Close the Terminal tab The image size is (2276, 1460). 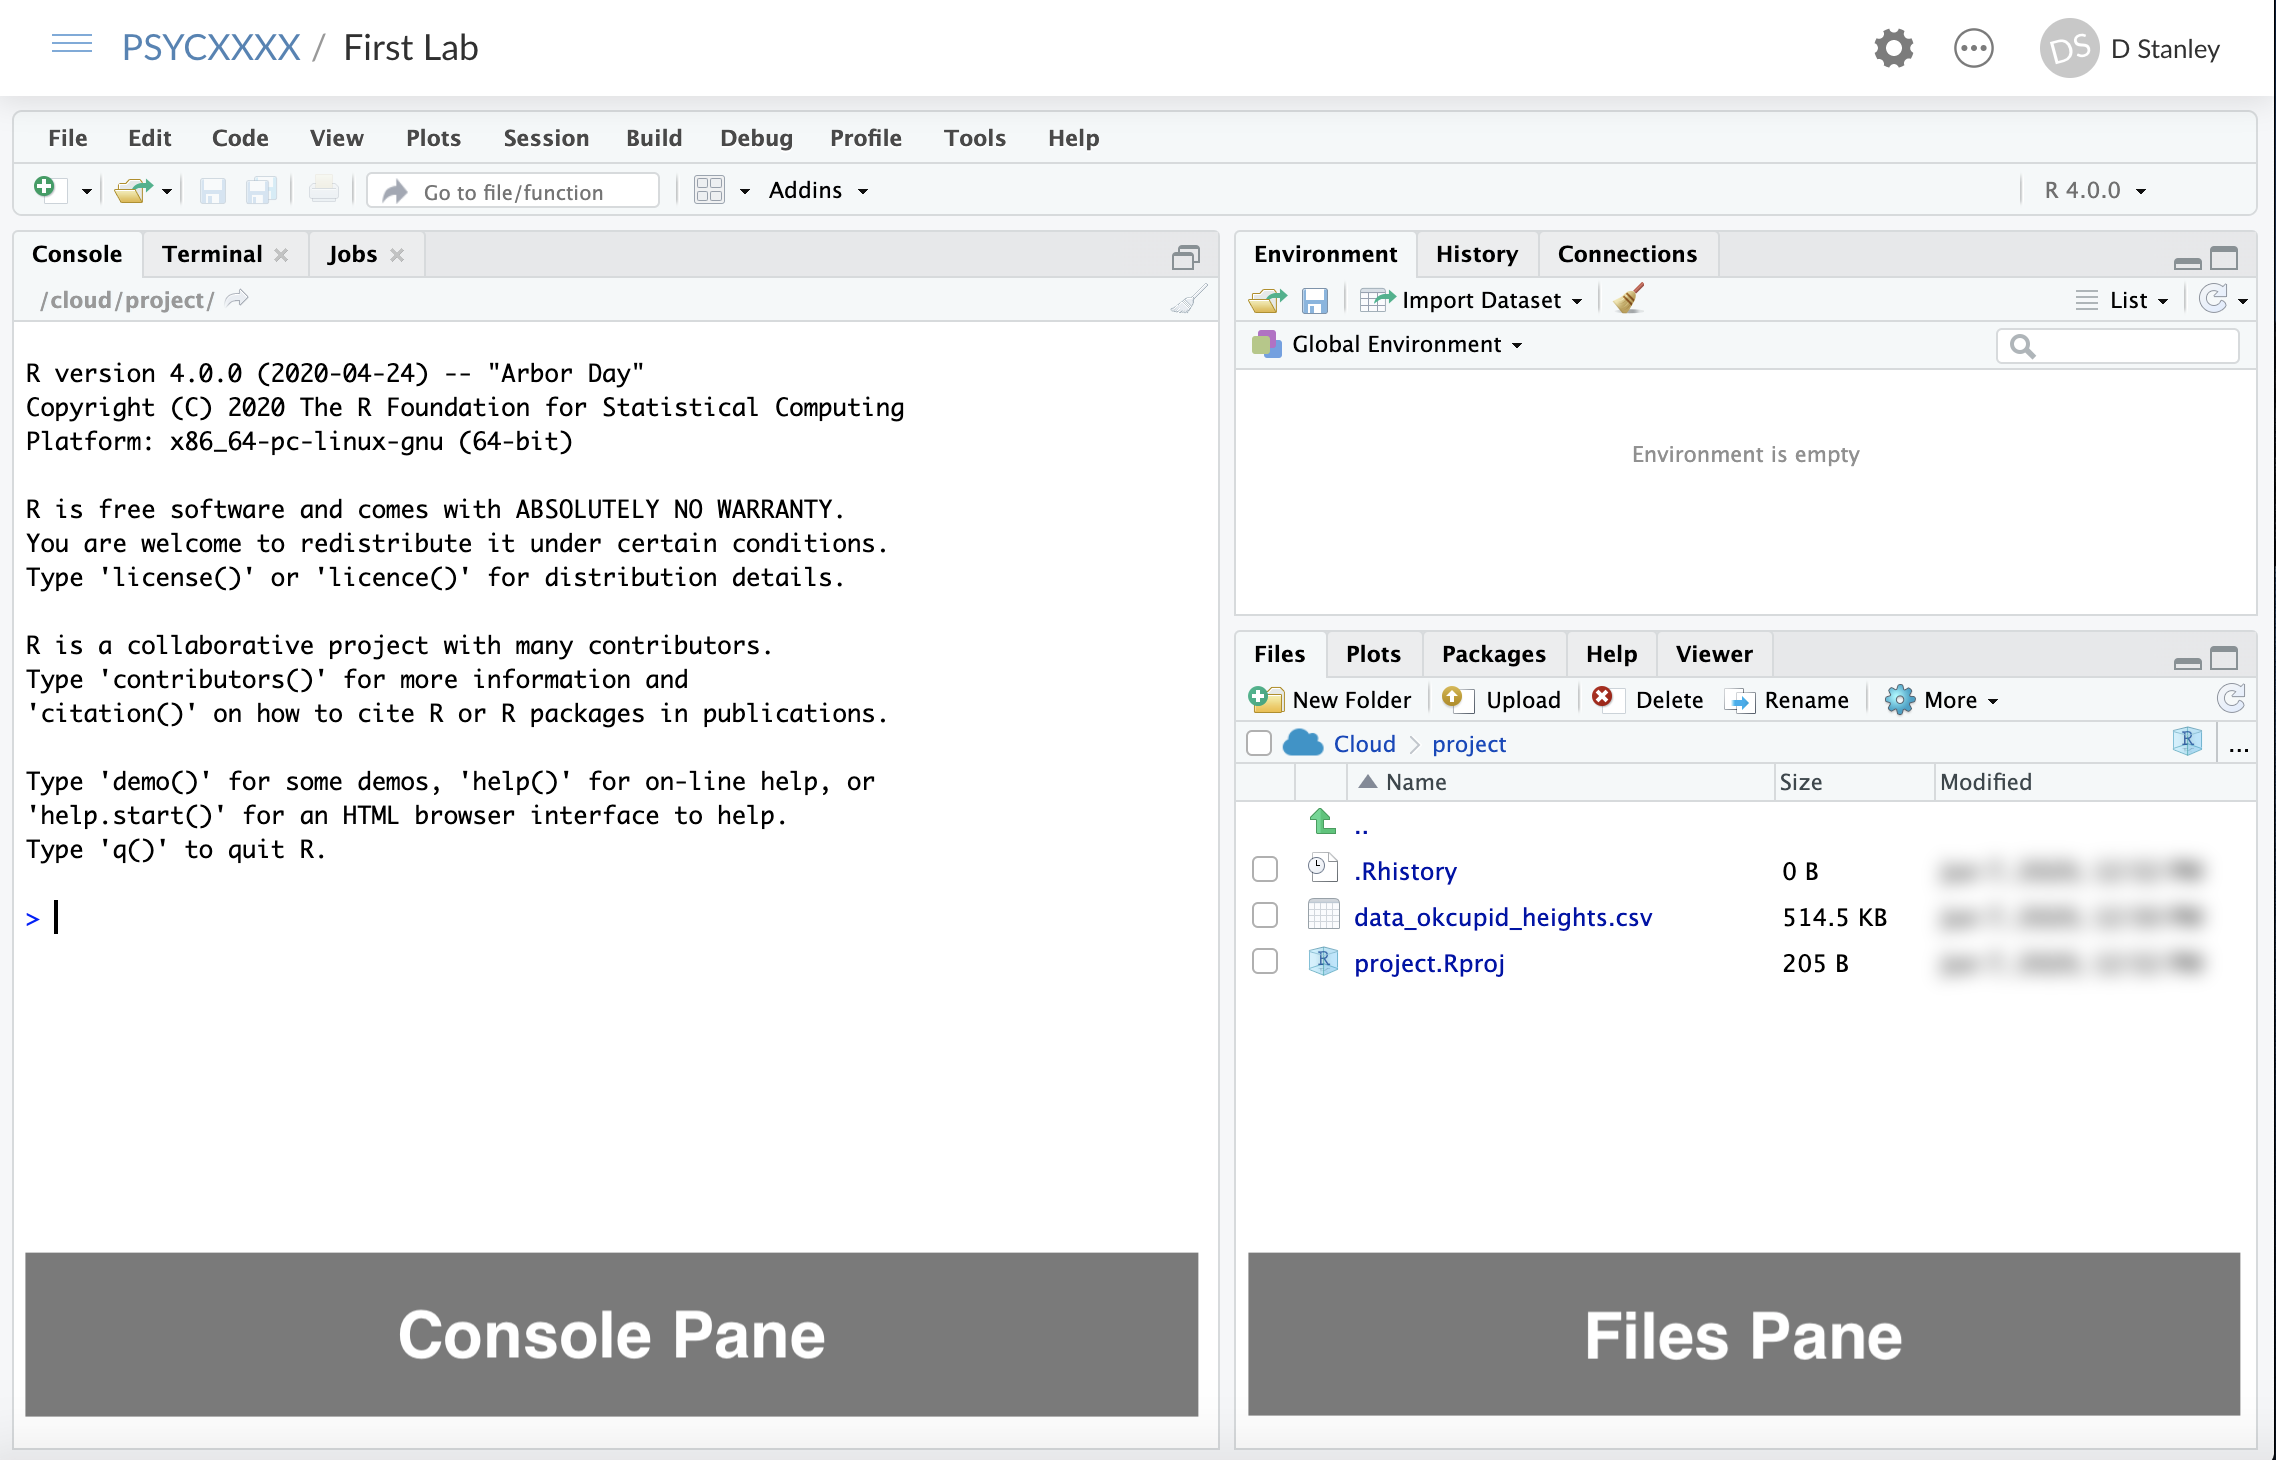(x=281, y=255)
